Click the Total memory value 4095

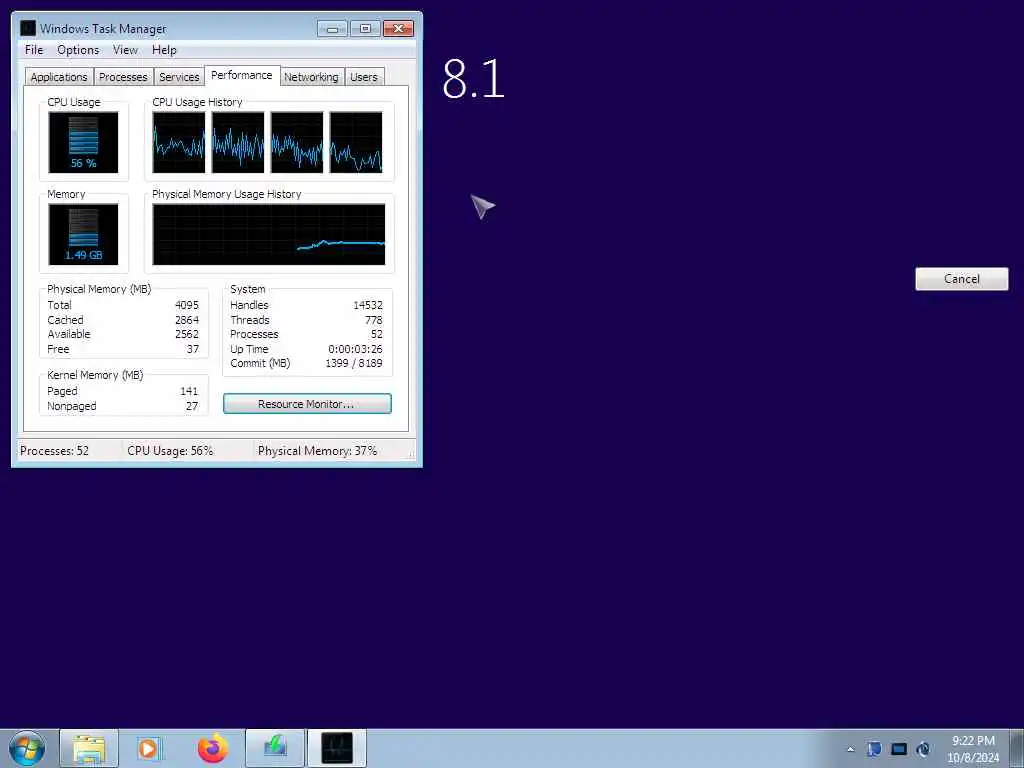pos(187,305)
